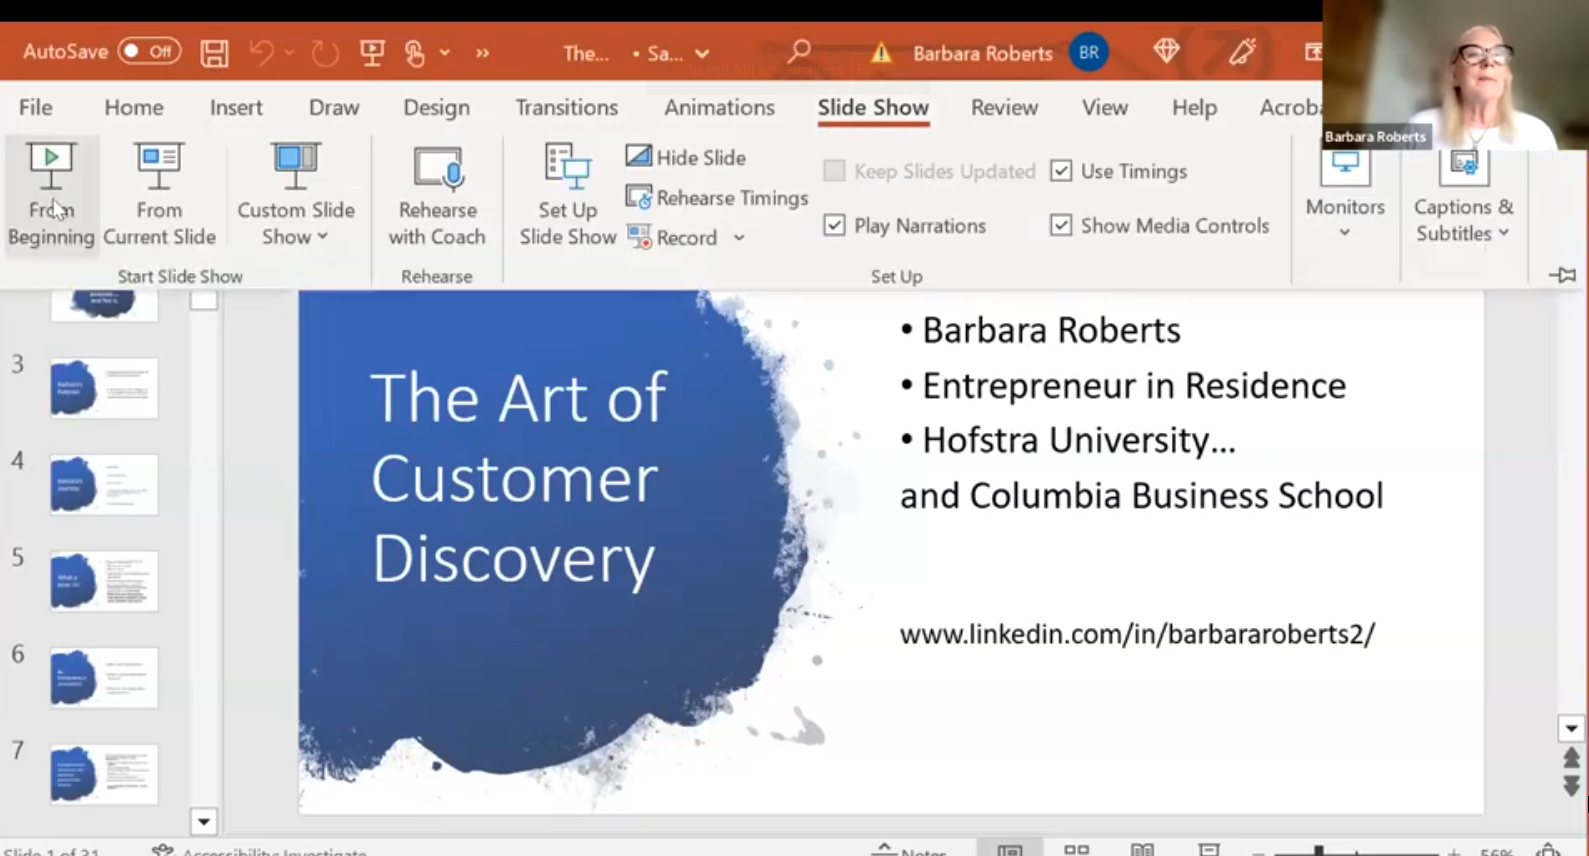Select slide 5 thumbnail

[x=104, y=581]
